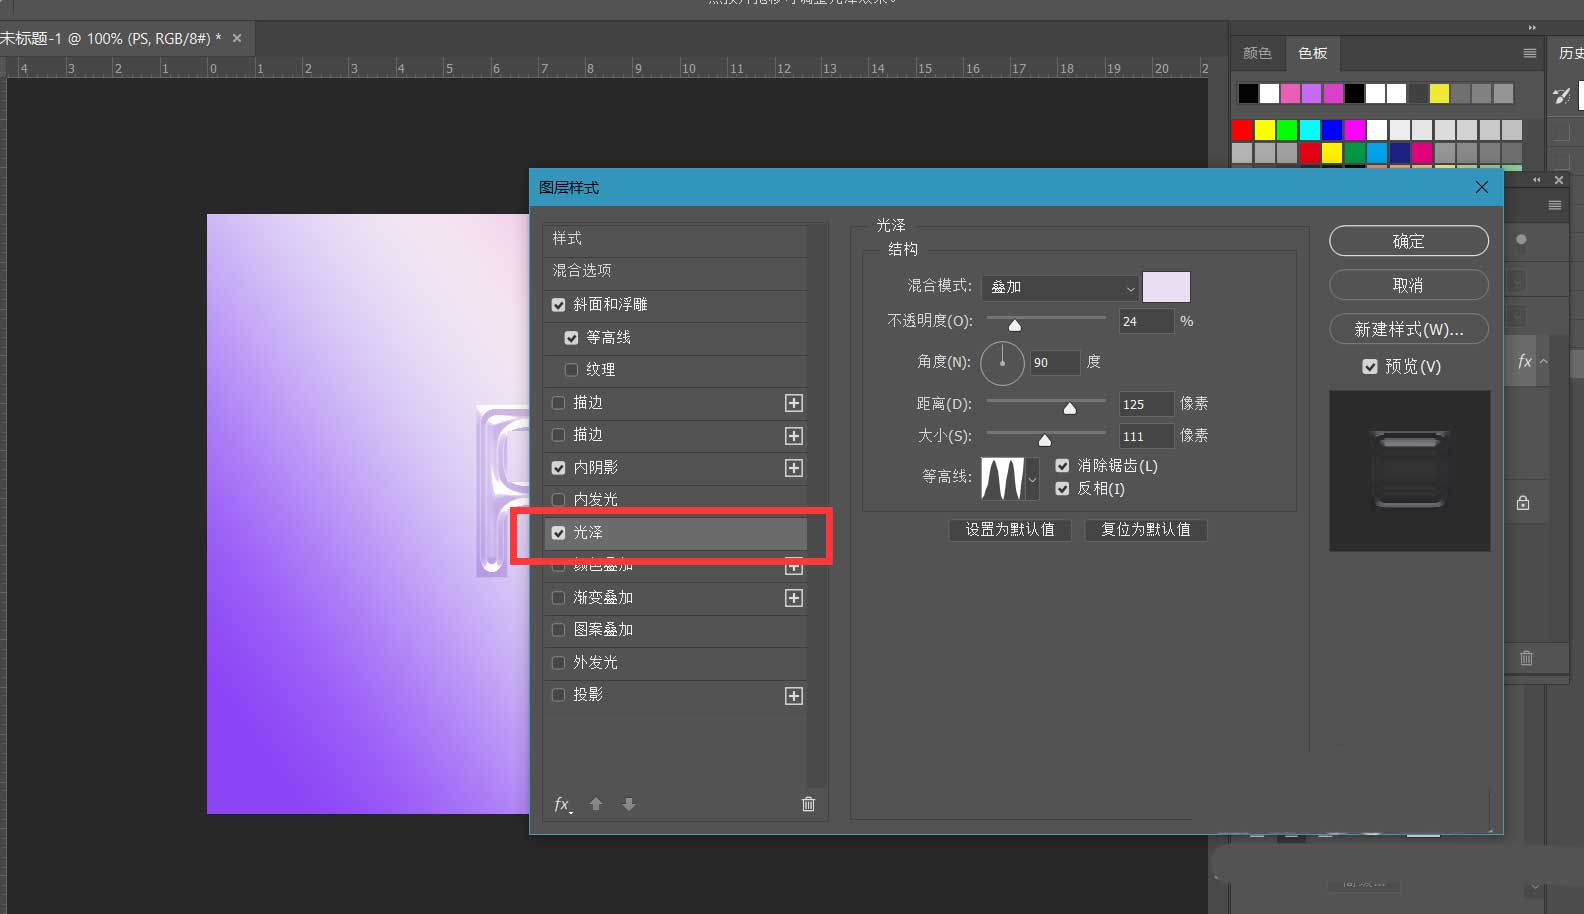1584x914 pixels.
Task: Click the plus icon beside 内阴影
Action: point(794,468)
